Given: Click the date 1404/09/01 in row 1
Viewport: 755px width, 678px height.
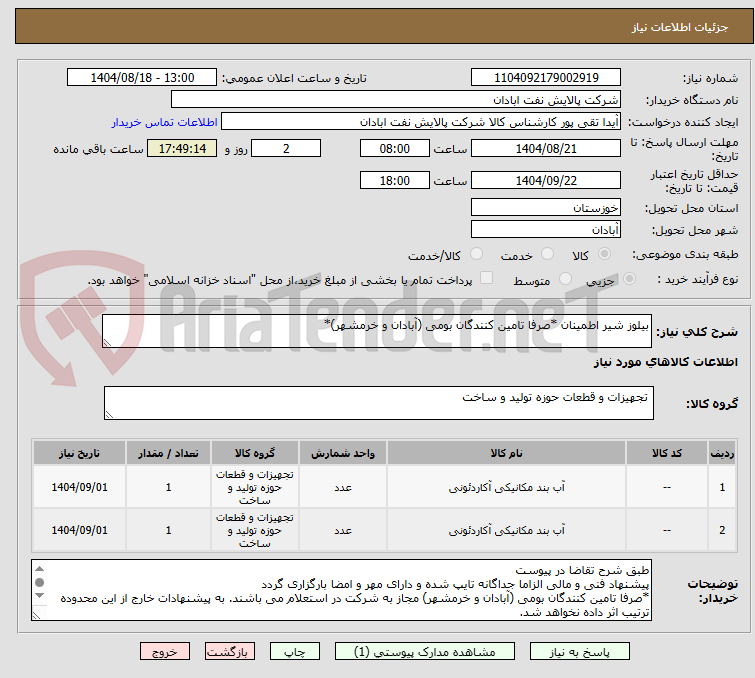Looking at the screenshot, I should (x=79, y=487).
